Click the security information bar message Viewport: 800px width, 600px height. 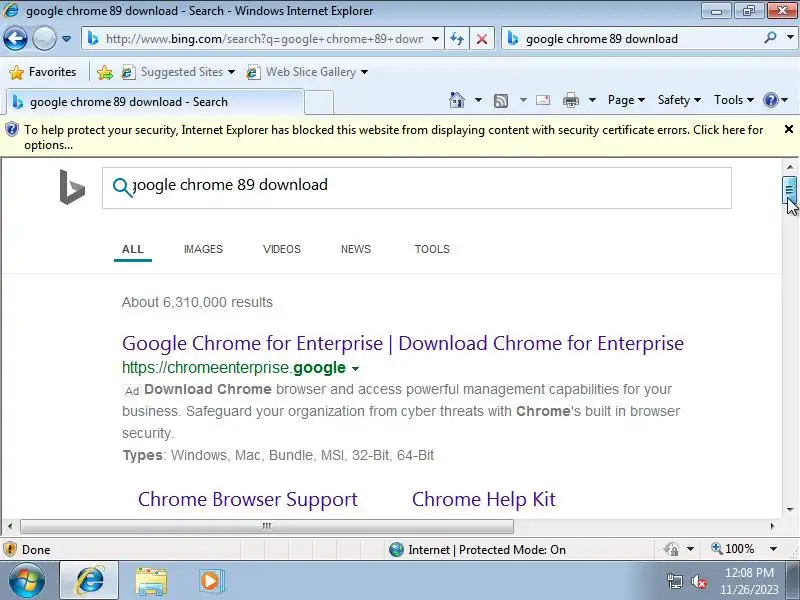pos(393,137)
